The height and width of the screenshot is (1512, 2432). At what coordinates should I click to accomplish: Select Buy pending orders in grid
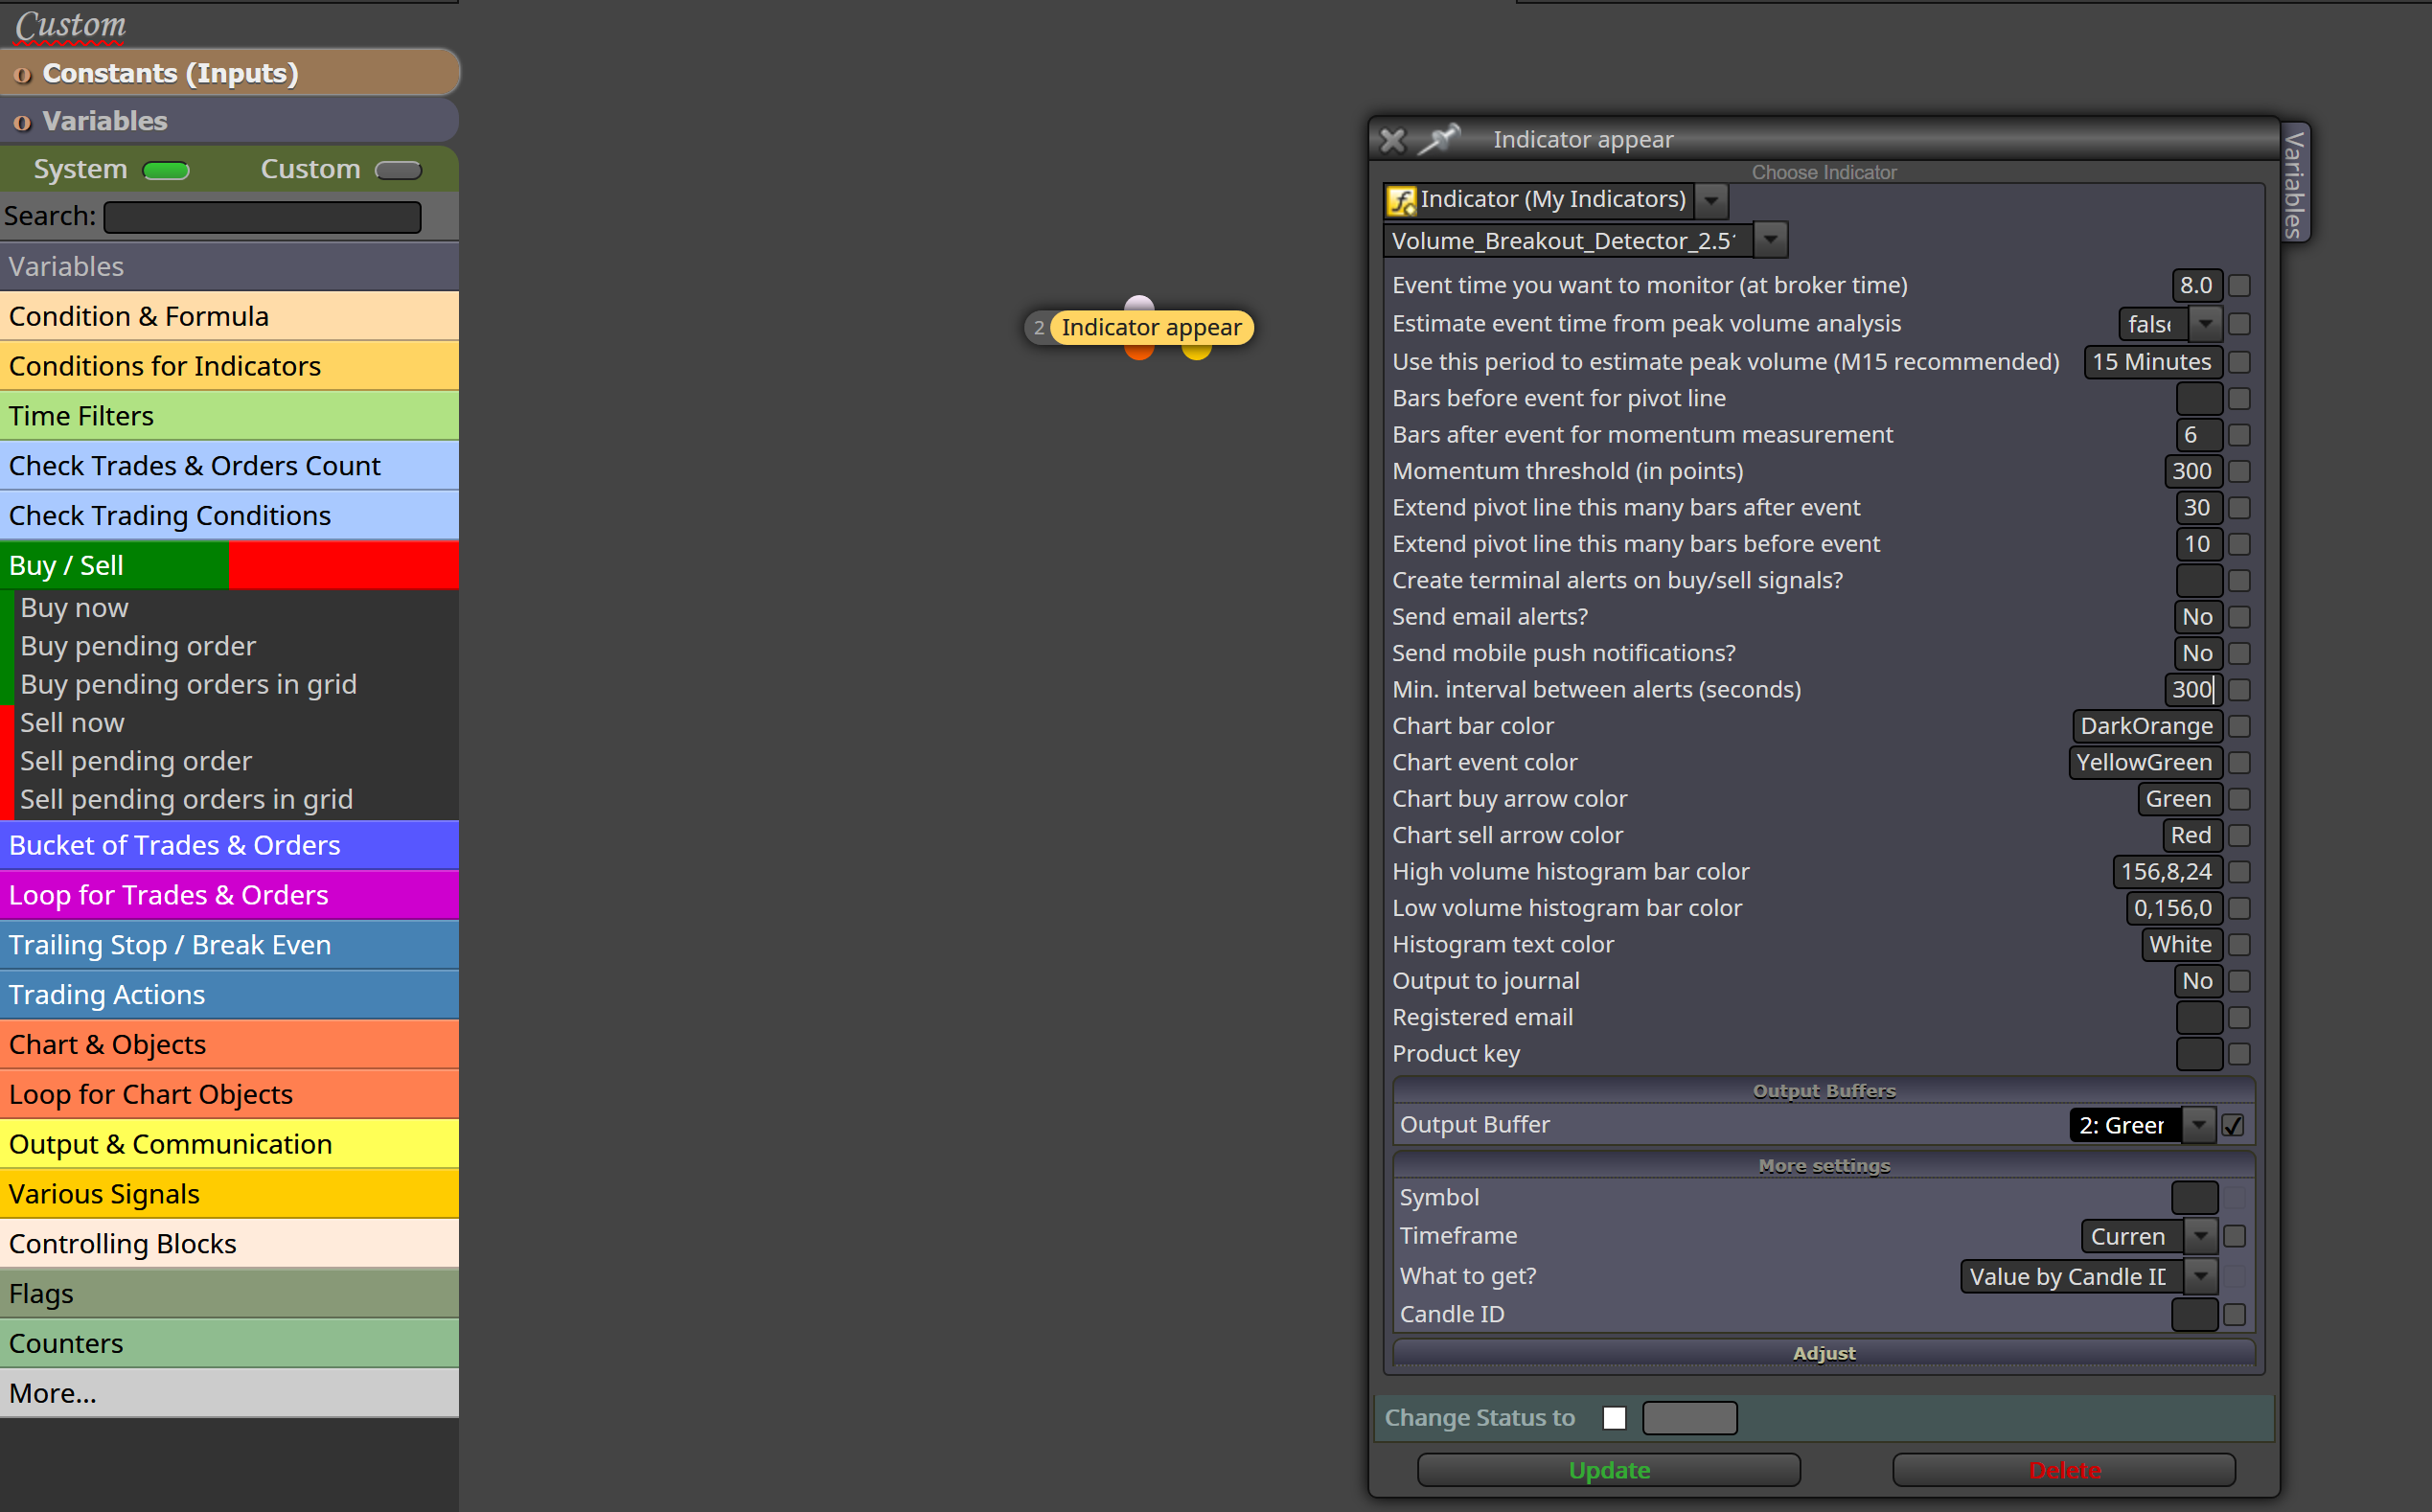point(188,684)
